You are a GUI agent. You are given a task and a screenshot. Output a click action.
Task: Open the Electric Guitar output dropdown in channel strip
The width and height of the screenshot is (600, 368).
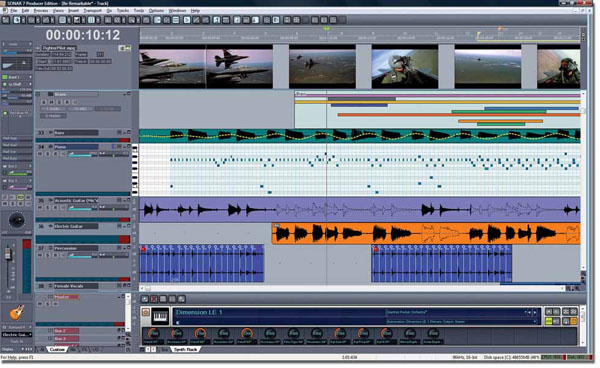[30, 335]
